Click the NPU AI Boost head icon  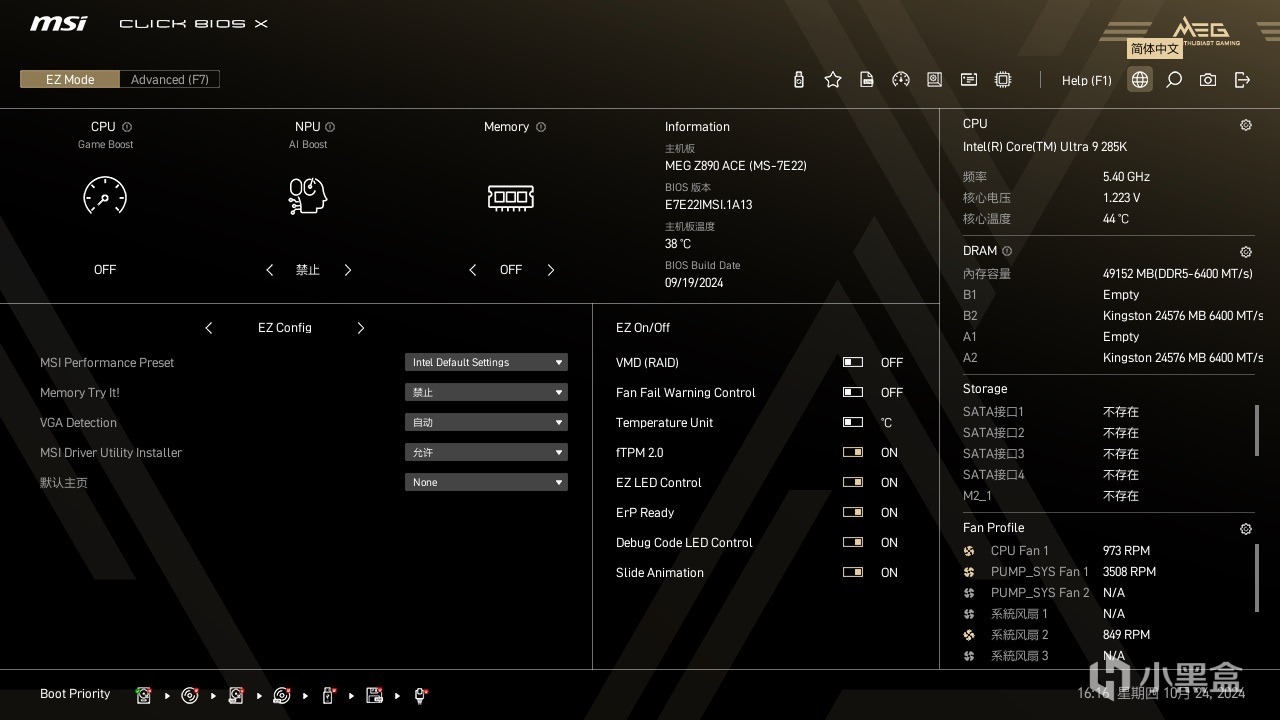pyautogui.click(x=308, y=196)
